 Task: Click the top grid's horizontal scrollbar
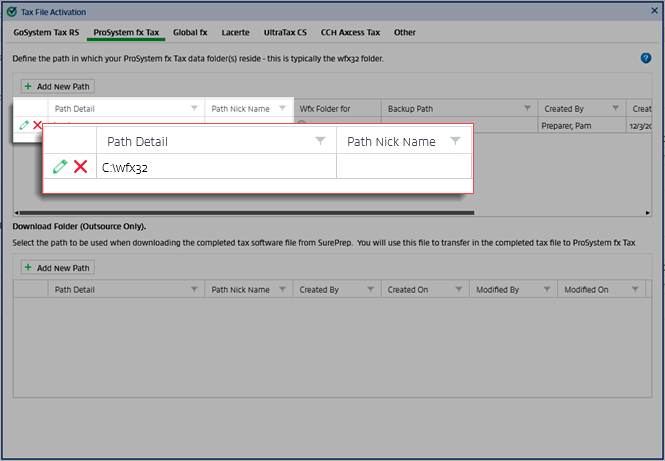click(330, 213)
